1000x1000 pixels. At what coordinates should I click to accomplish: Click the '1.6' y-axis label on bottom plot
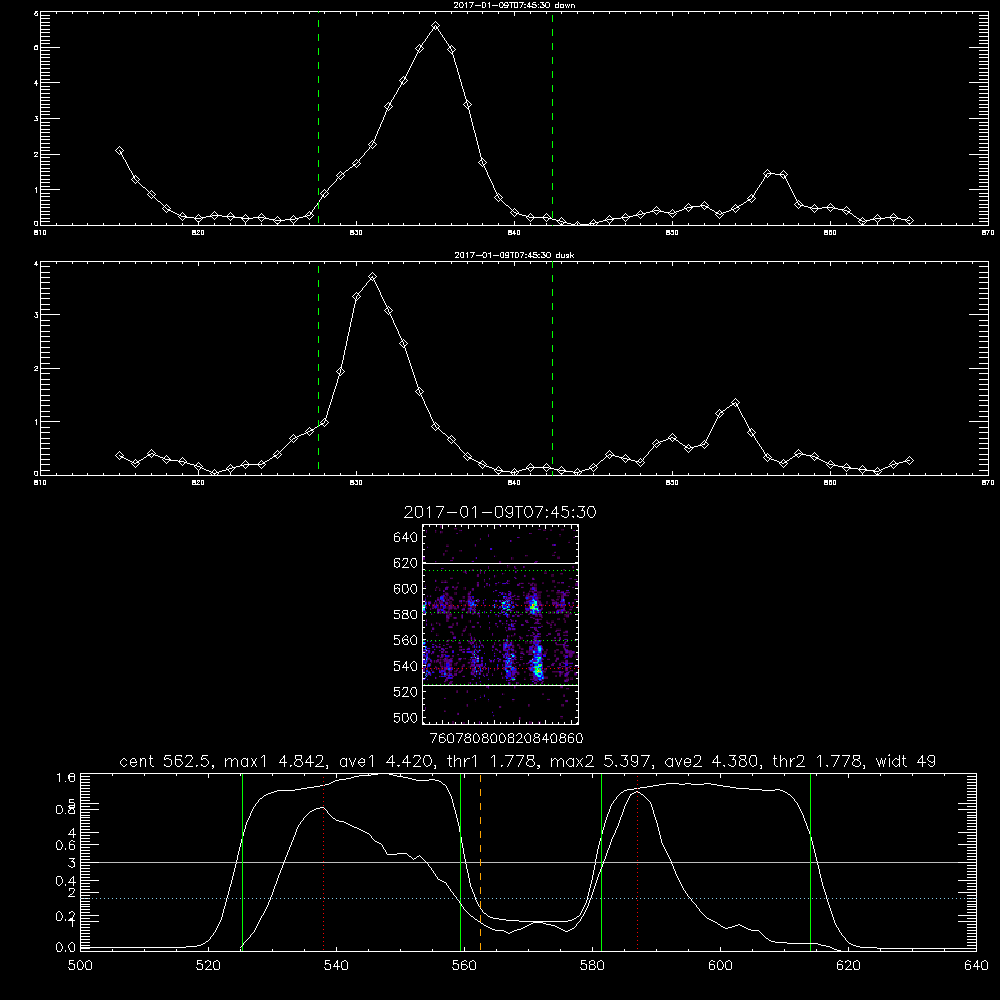(x=66, y=777)
